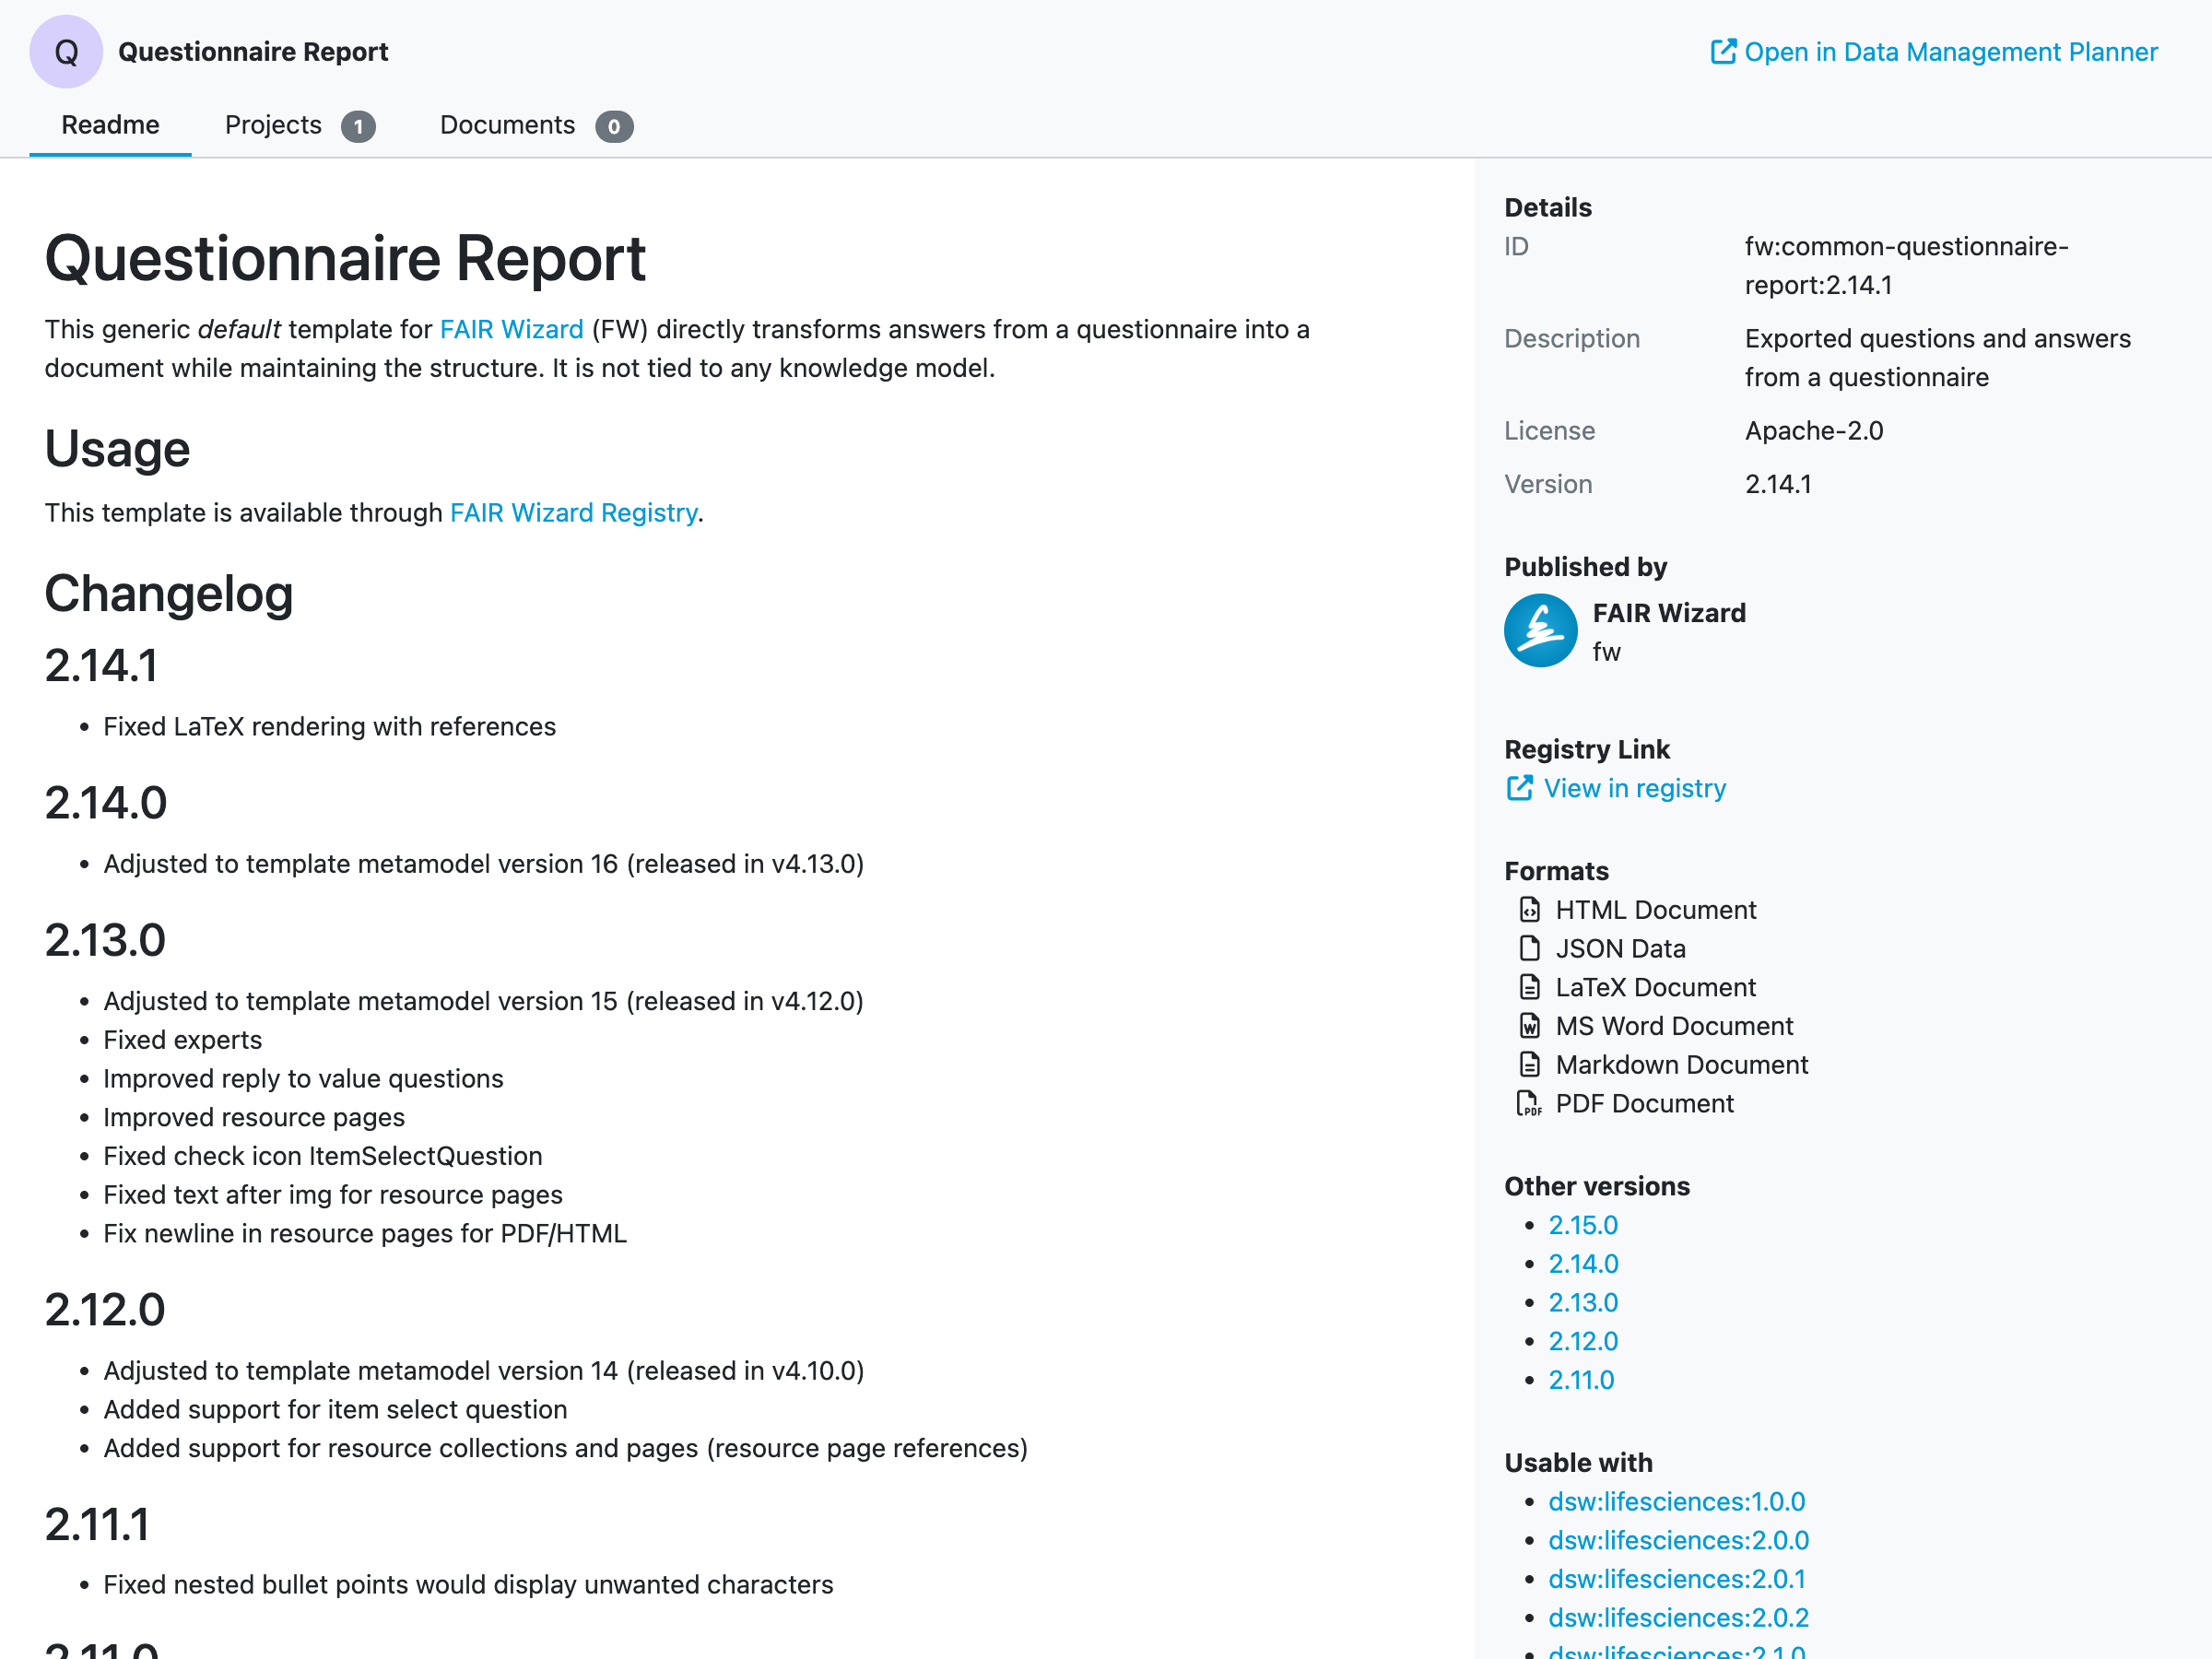Click the 2.12.0 changelog heading
The width and height of the screenshot is (2212, 1659).
(105, 1311)
